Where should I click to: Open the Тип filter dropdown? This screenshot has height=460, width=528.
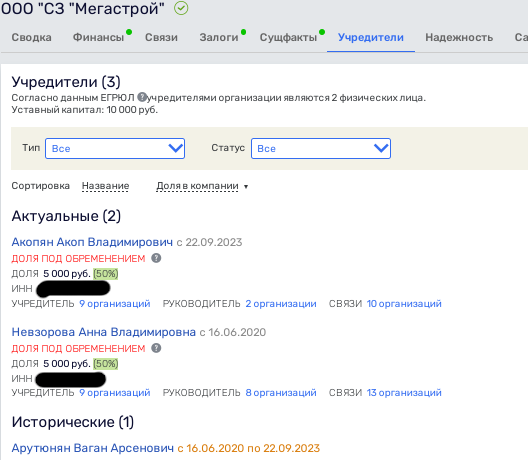pyautogui.click(x=115, y=148)
